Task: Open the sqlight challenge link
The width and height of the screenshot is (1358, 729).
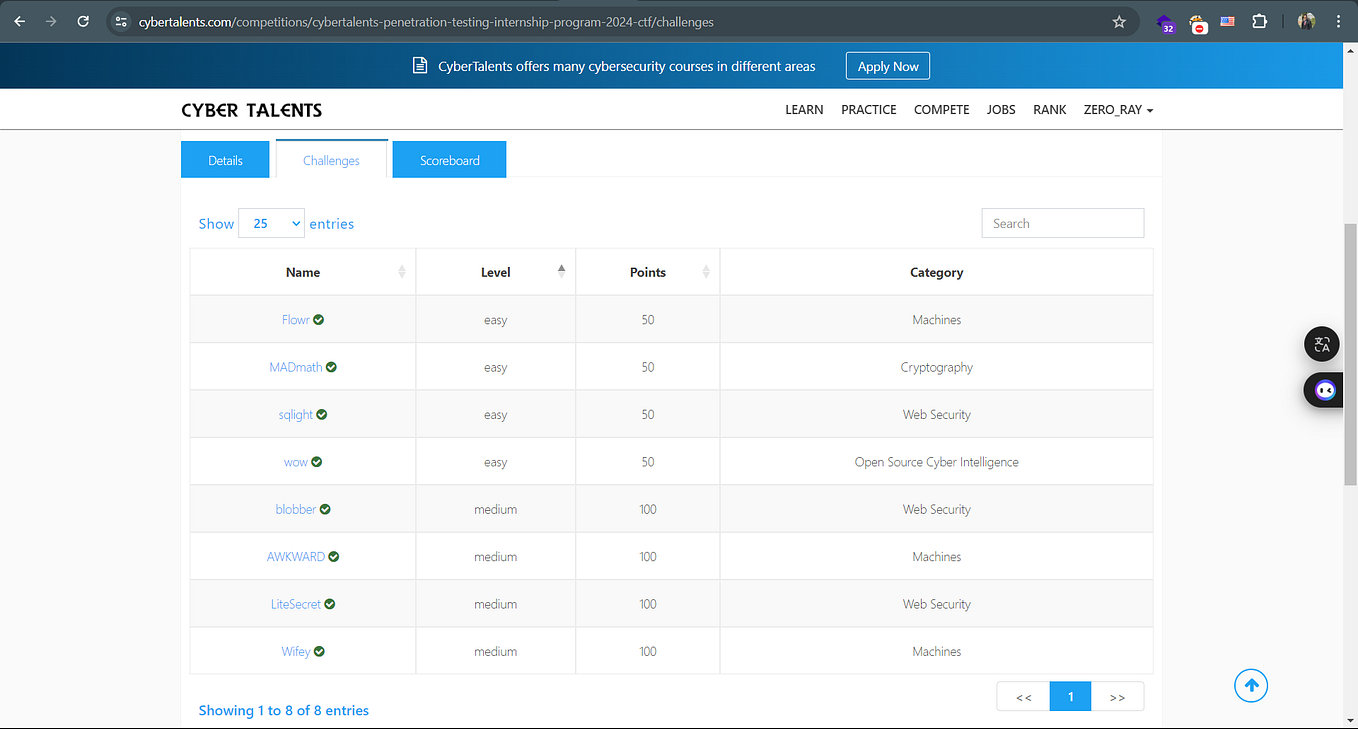Action: pyautogui.click(x=296, y=414)
